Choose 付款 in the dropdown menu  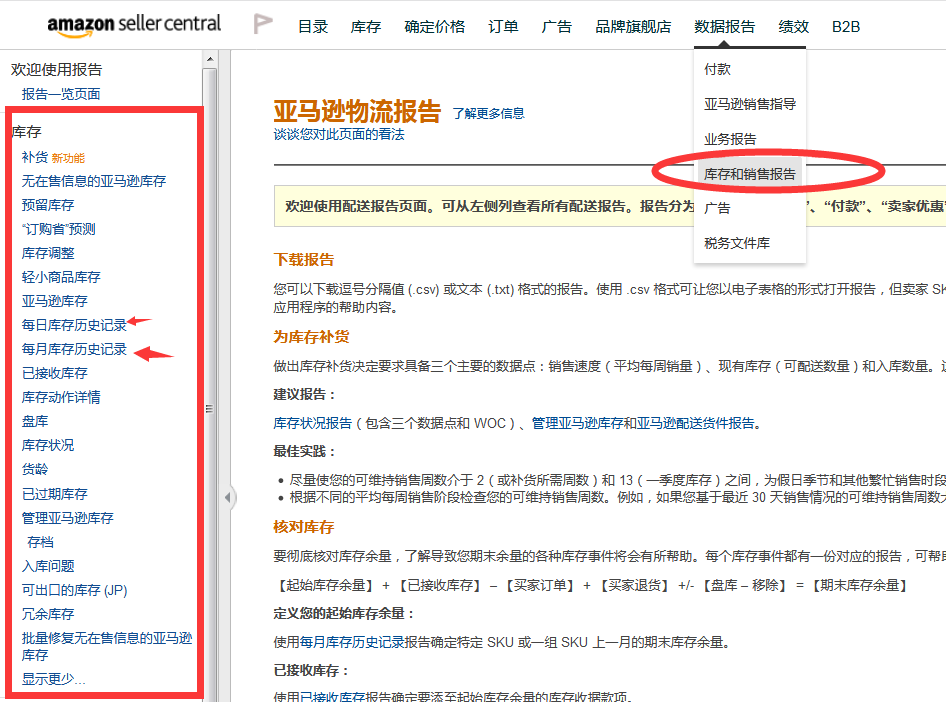coord(717,70)
